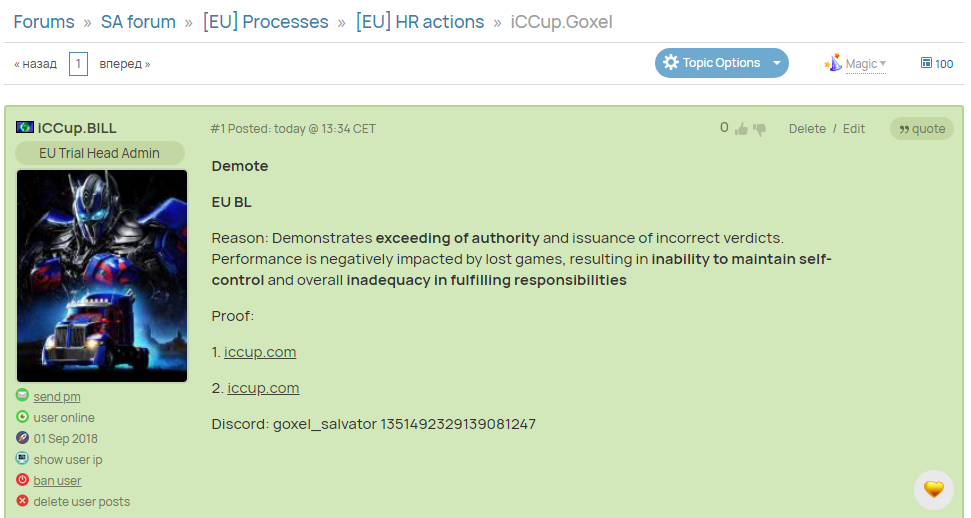Open [EU] HR actions breadcrumb
The width and height of the screenshot is (971, 518).
tap(420, 22)
